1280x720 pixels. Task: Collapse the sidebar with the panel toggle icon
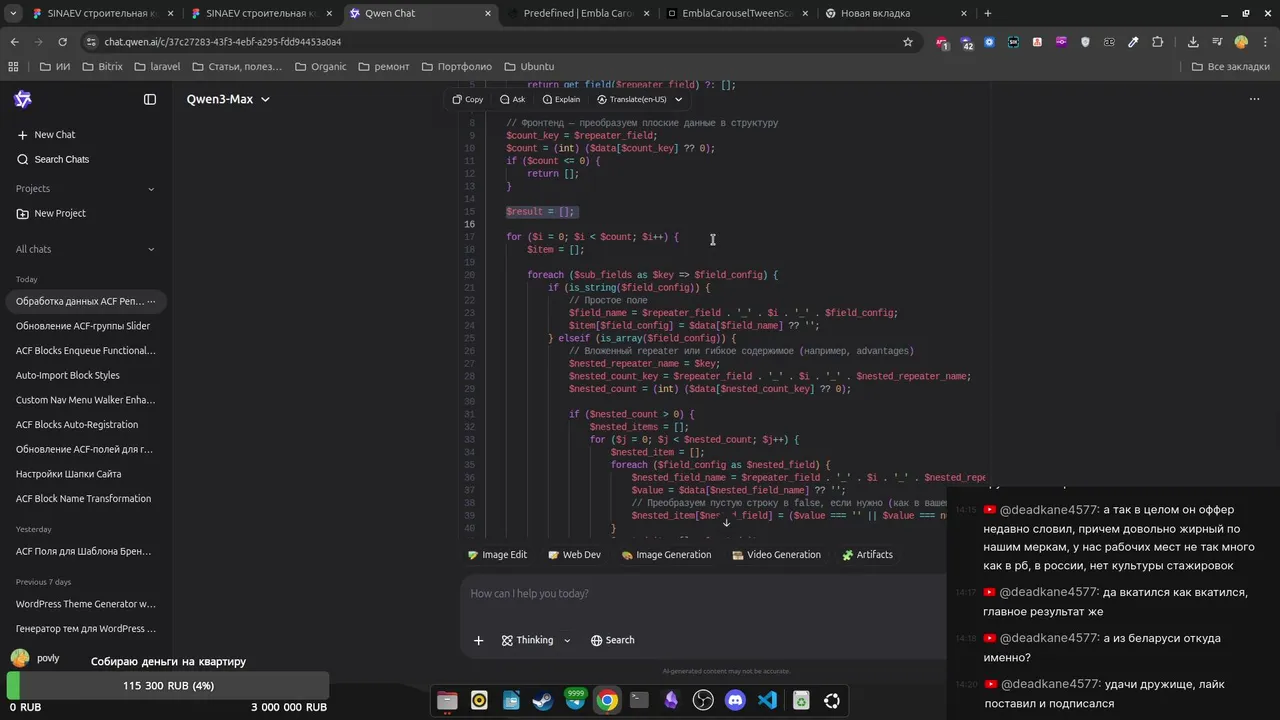150,99
